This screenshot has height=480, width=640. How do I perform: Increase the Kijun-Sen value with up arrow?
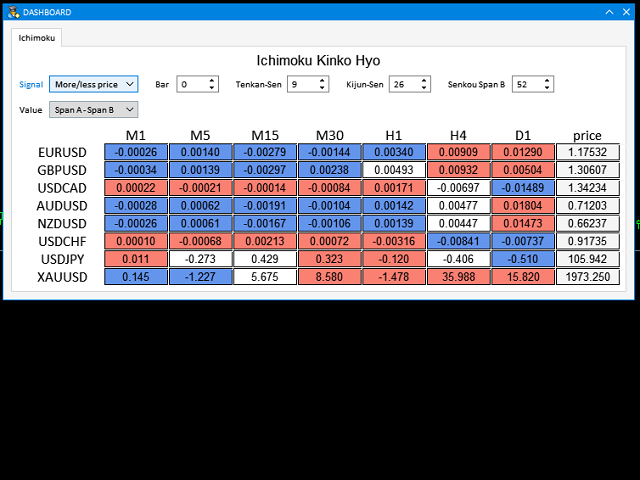[423, 81]
